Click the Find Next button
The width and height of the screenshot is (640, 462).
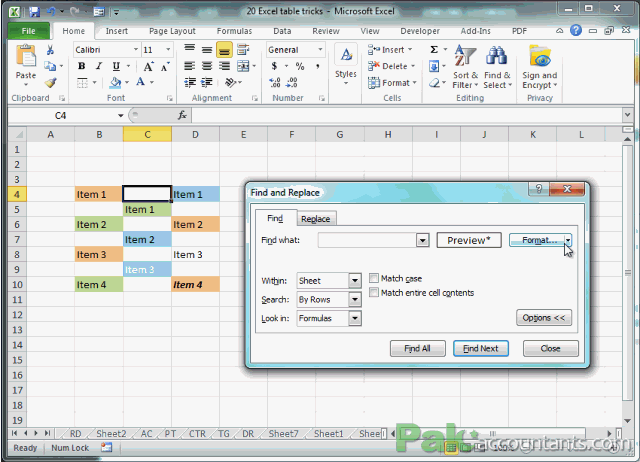tap(481, 349)
